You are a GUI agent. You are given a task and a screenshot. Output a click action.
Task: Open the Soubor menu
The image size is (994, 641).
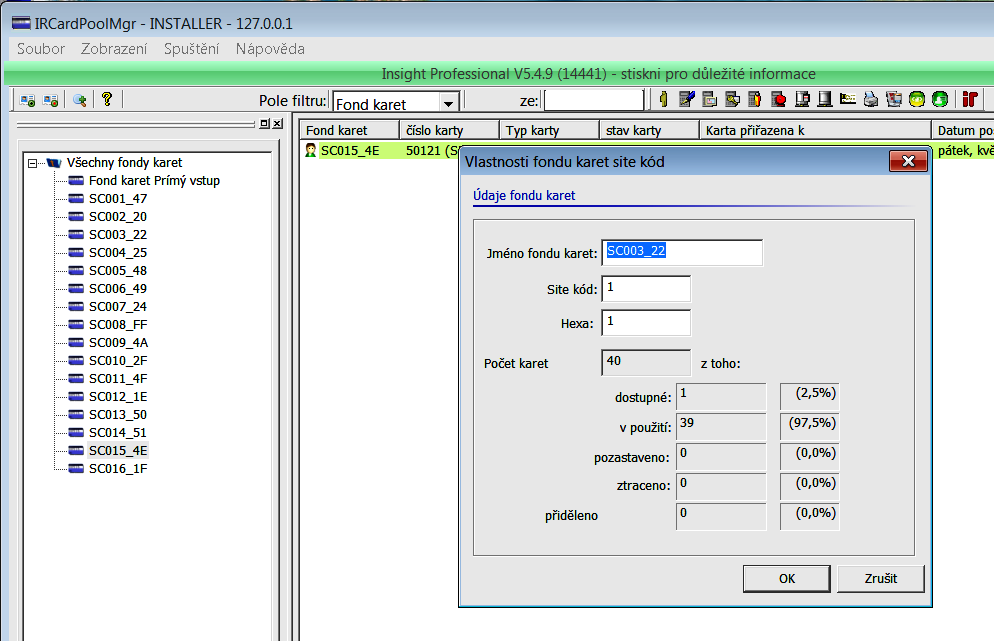pos(41,49)
